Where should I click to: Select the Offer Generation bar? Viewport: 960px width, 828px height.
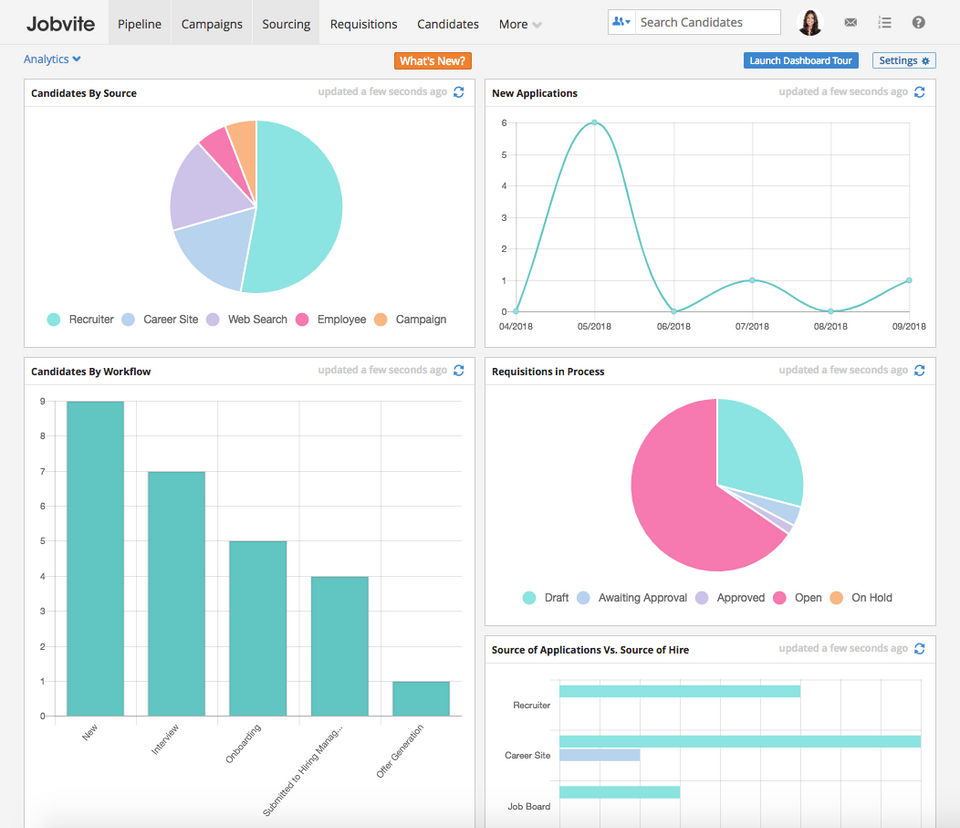point(421,699)
